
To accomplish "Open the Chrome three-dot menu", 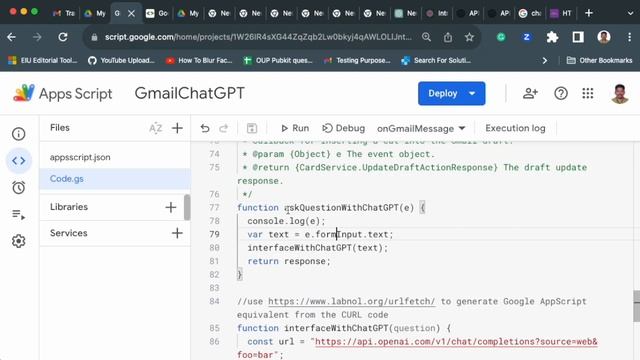I will [629, 37].
